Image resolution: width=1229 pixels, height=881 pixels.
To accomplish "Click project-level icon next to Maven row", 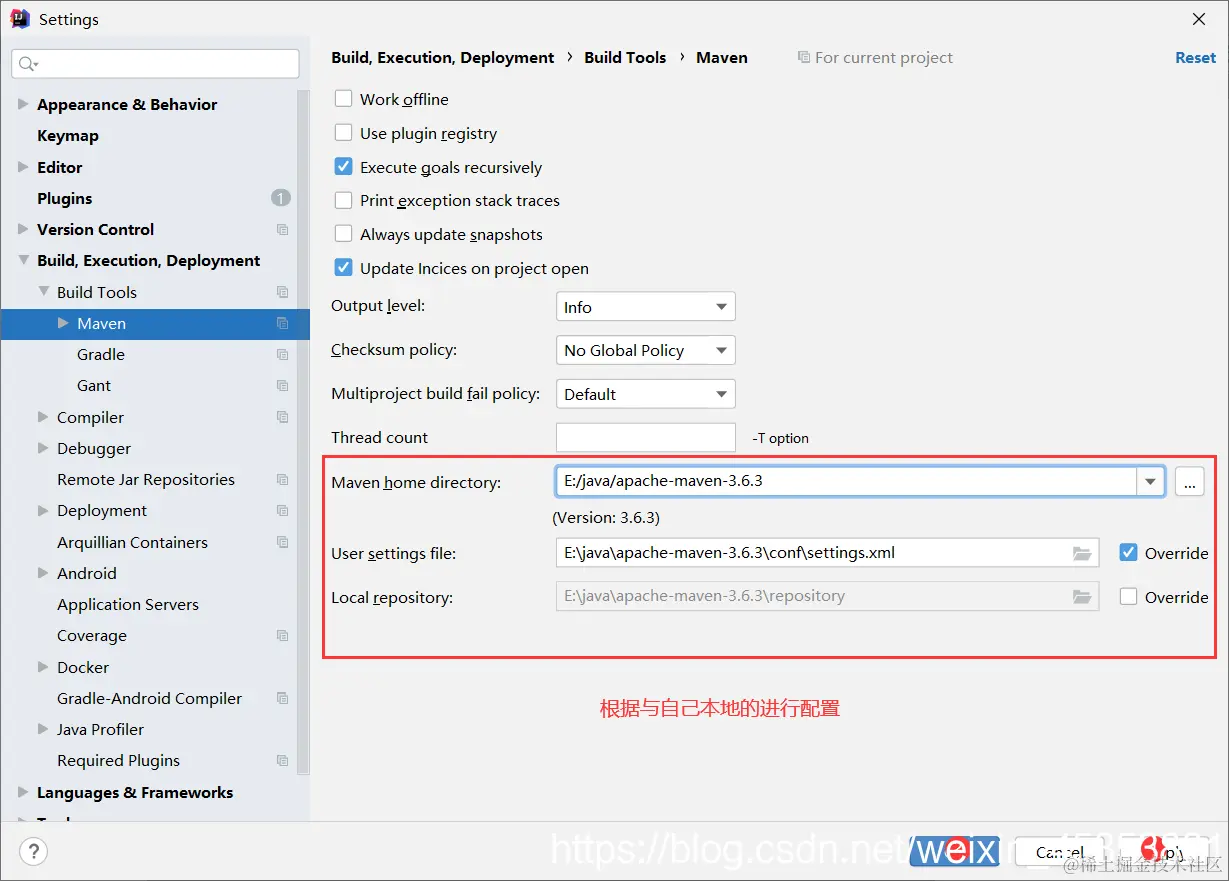I will point(282,323).
